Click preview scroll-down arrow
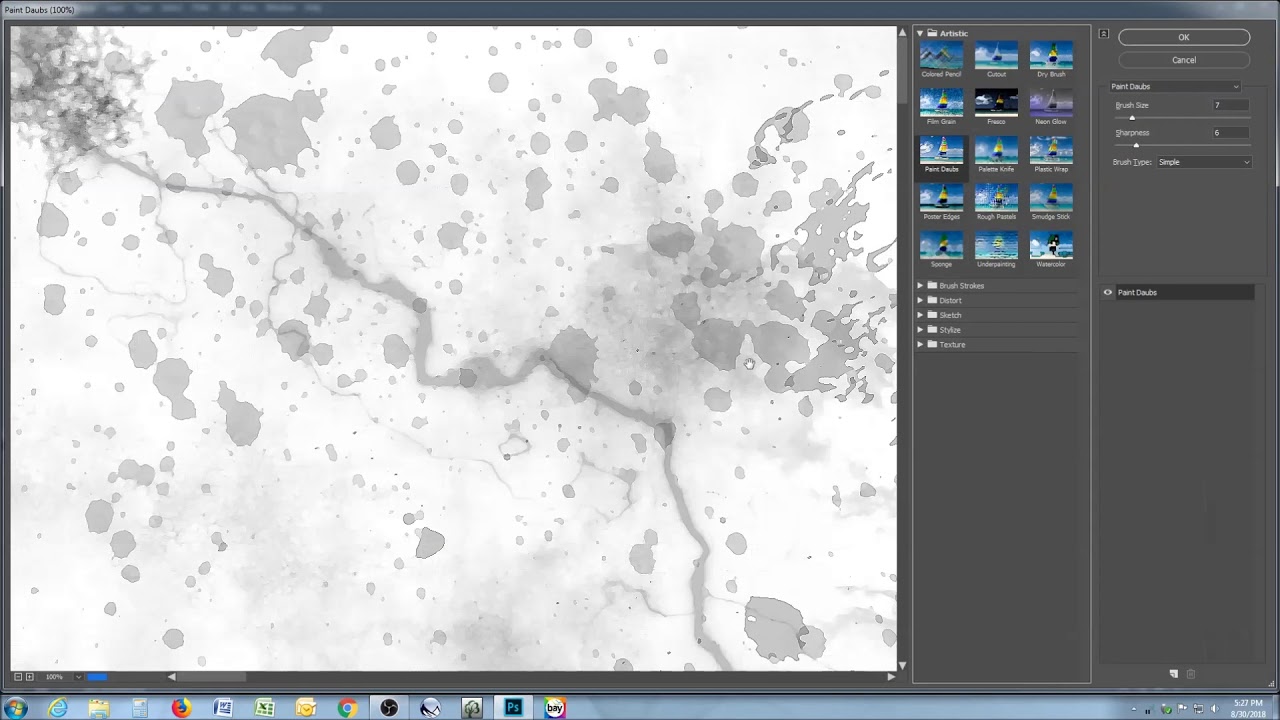 tap(902, 665)
